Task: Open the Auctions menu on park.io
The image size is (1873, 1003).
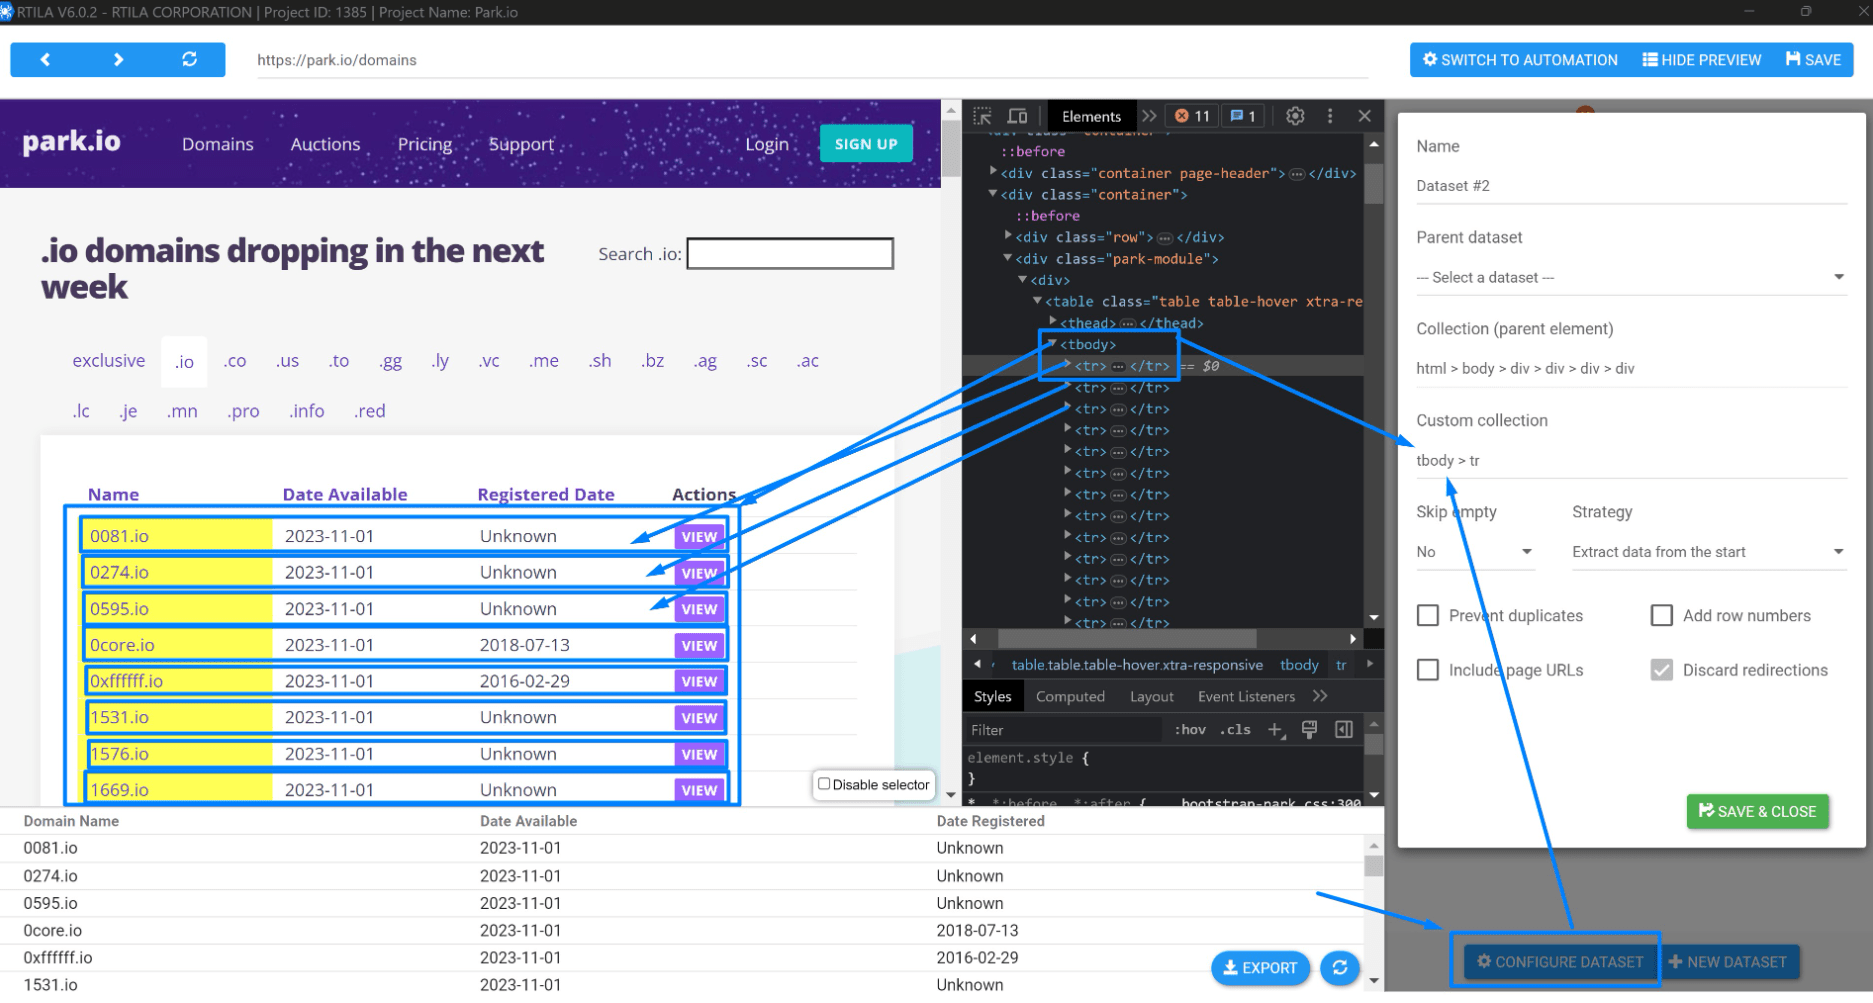Action: coord(325,144)
